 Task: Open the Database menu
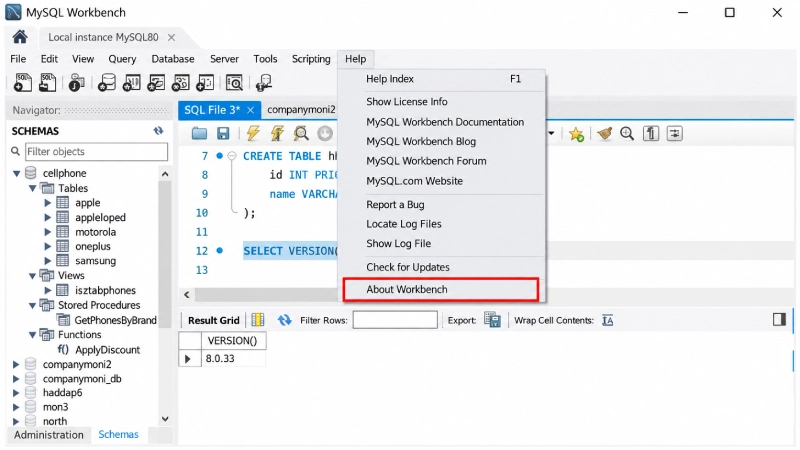[x=172, y=59]
